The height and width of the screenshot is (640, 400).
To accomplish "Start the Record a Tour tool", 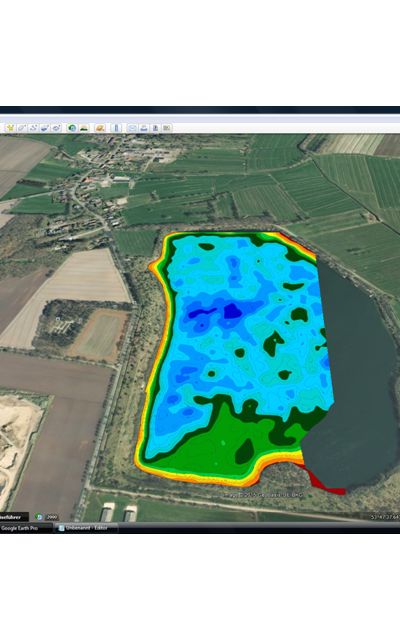I will [56, 128].
